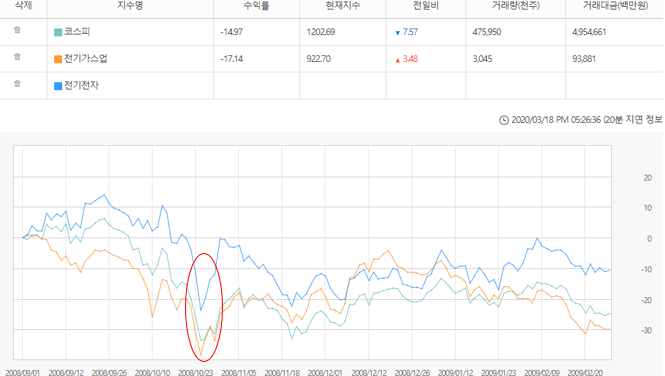Click the 4,954,661 trade amount value
The image size is (665, 376).
pos(589,32)
